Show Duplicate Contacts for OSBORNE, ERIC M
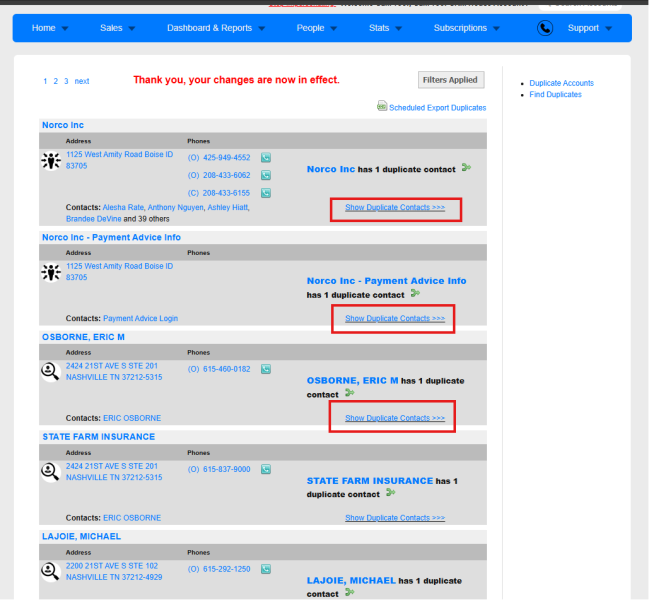Viewport: 649px width, 600px height. pyautogui.click(x=395, y=418)
